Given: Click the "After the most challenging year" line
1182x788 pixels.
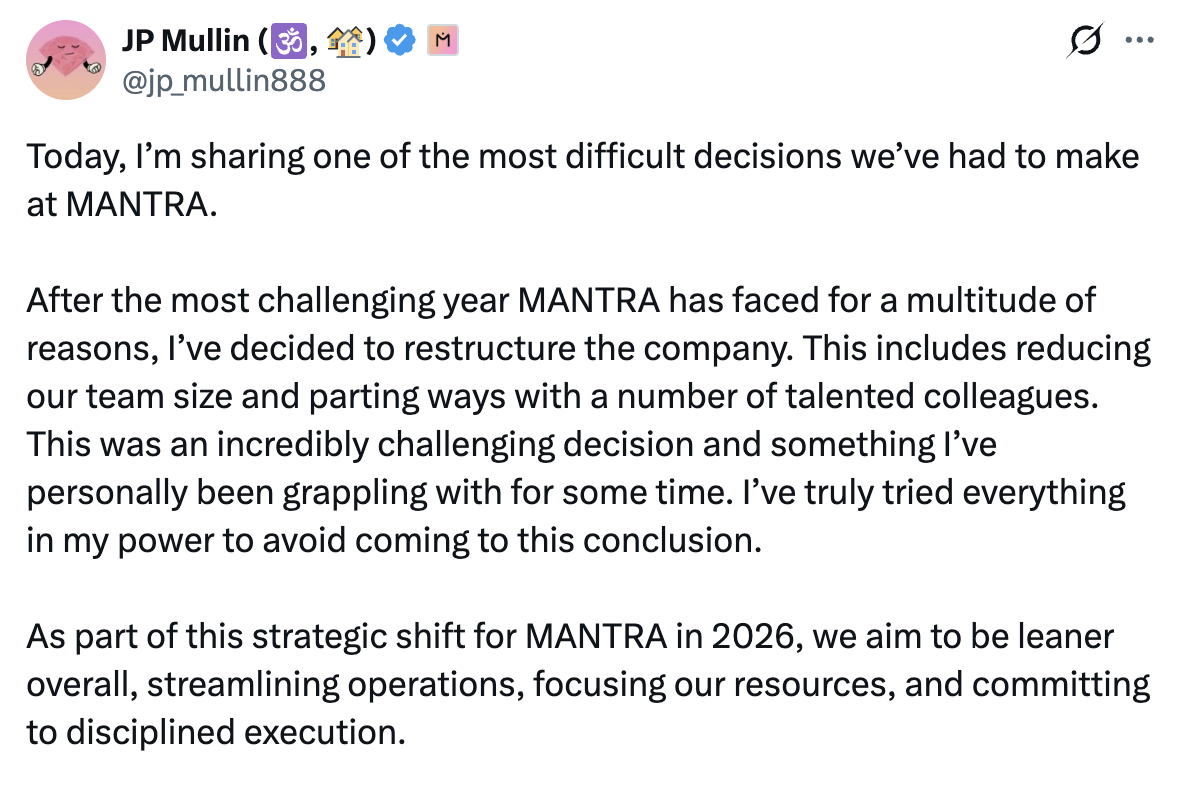Looking at the screenshot, I should pos(560,299).
